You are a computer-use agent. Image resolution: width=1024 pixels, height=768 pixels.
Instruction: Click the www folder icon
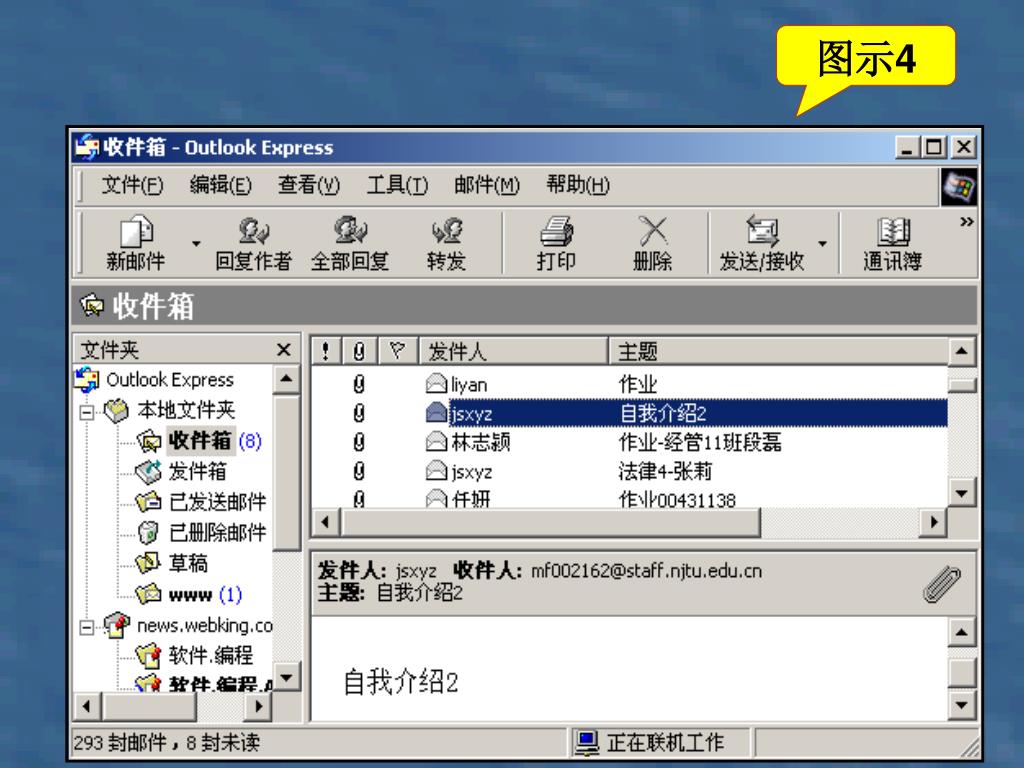(148, 594)
